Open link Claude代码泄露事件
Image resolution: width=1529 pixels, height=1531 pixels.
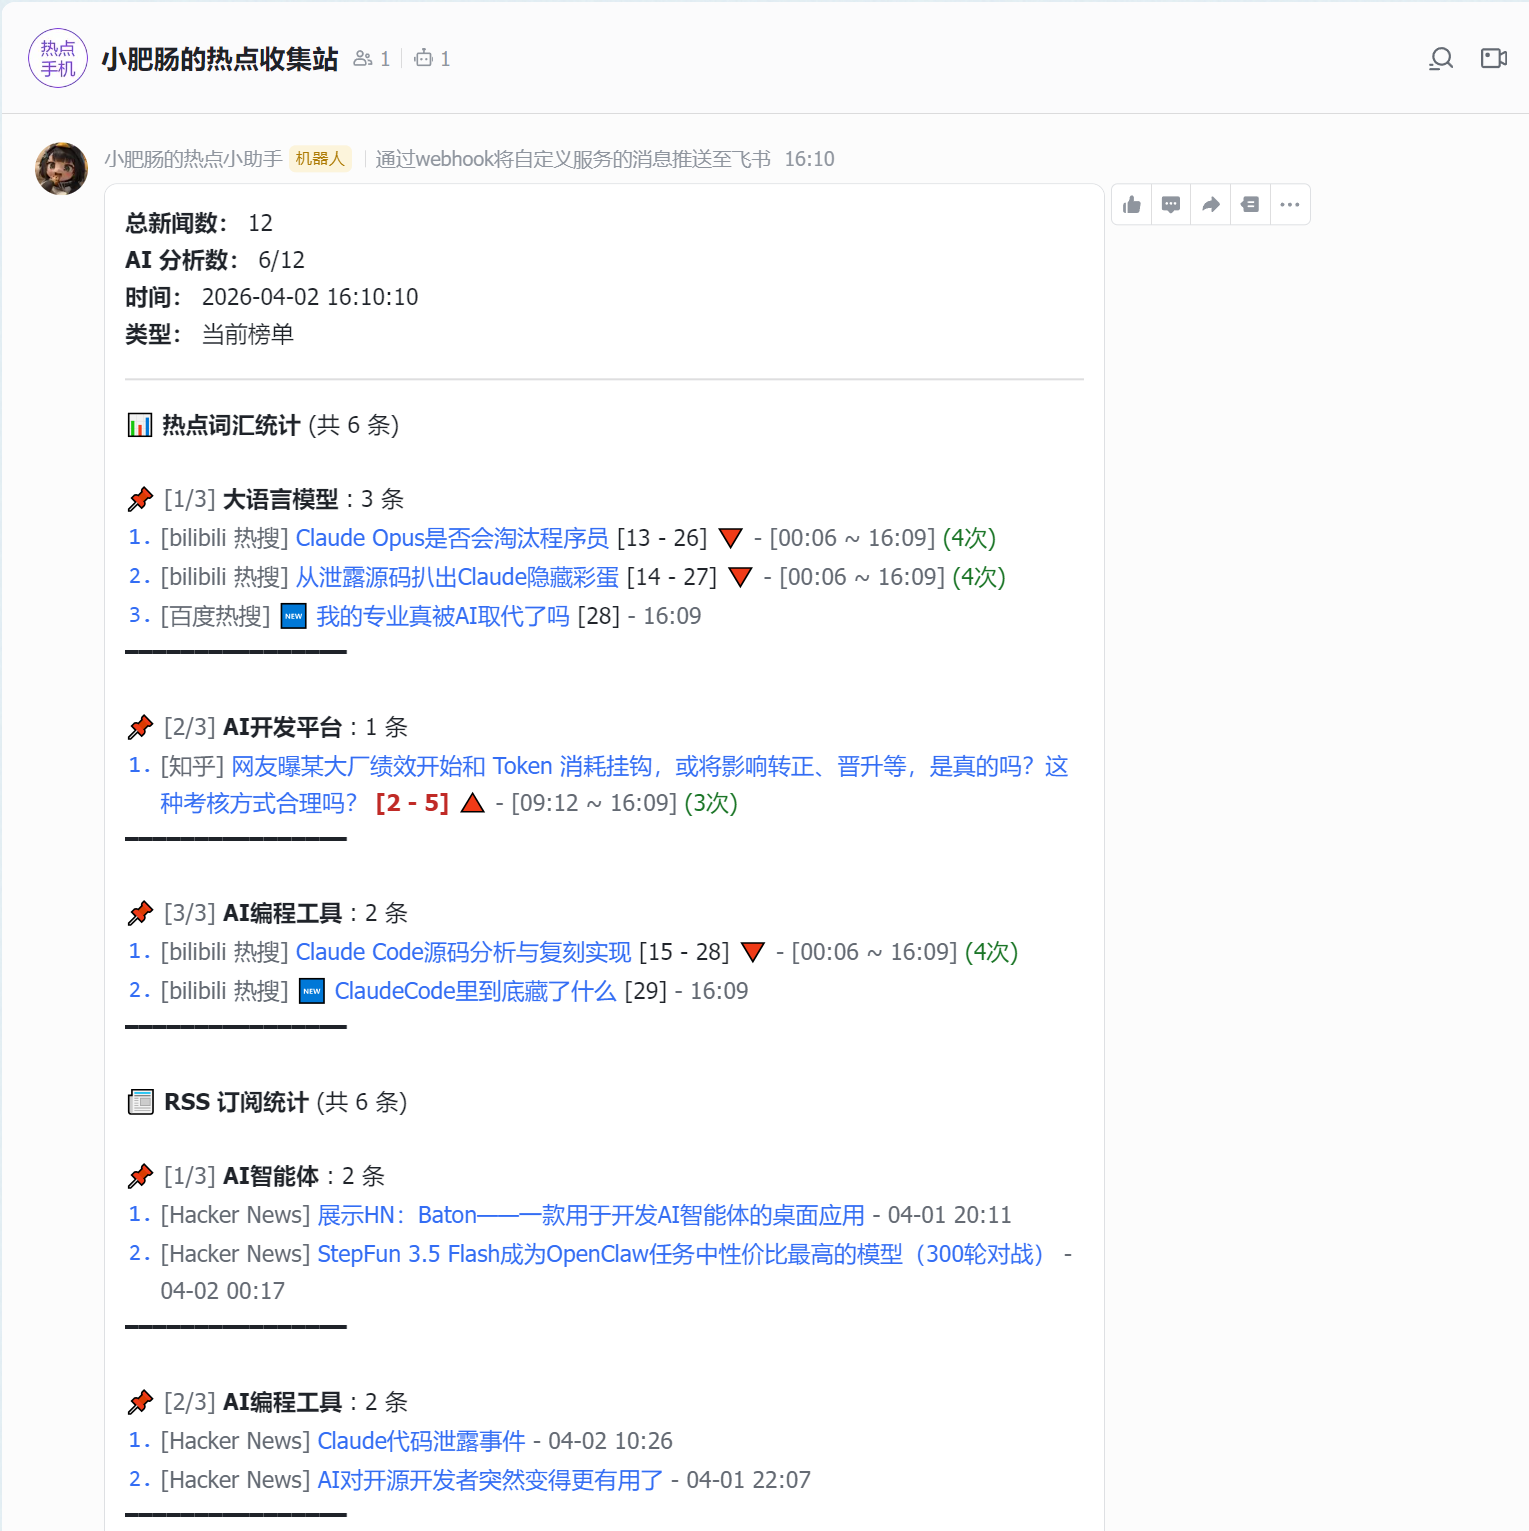click(x=421, y=1441)
